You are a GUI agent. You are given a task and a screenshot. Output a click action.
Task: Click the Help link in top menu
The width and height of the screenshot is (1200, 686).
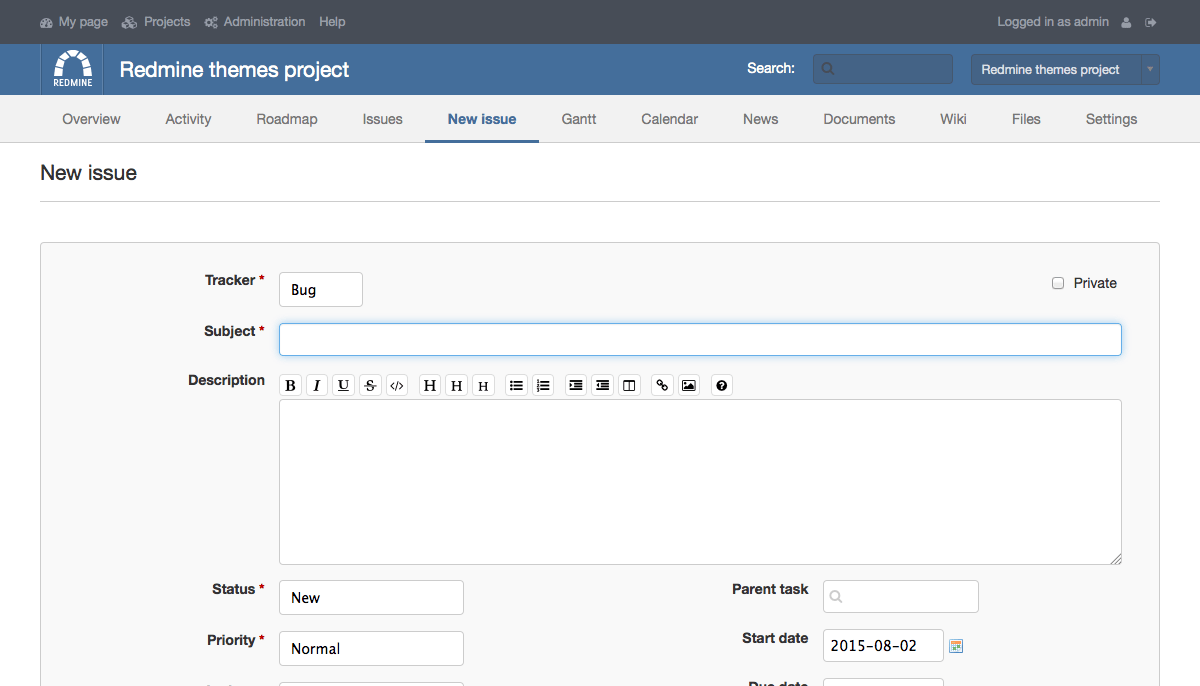tap(332, 22)
